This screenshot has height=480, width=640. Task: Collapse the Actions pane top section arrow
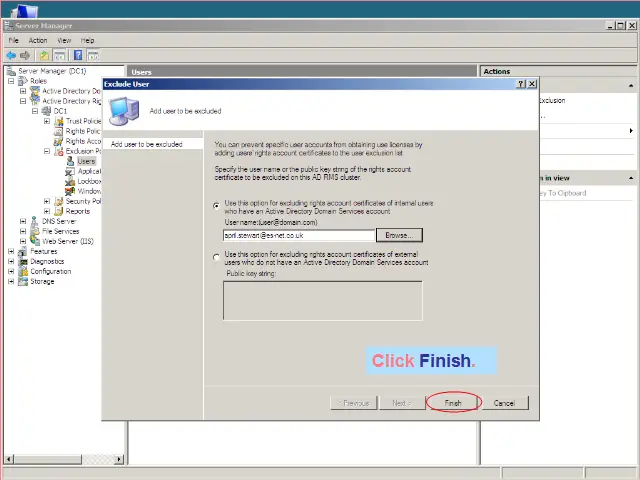631,85
